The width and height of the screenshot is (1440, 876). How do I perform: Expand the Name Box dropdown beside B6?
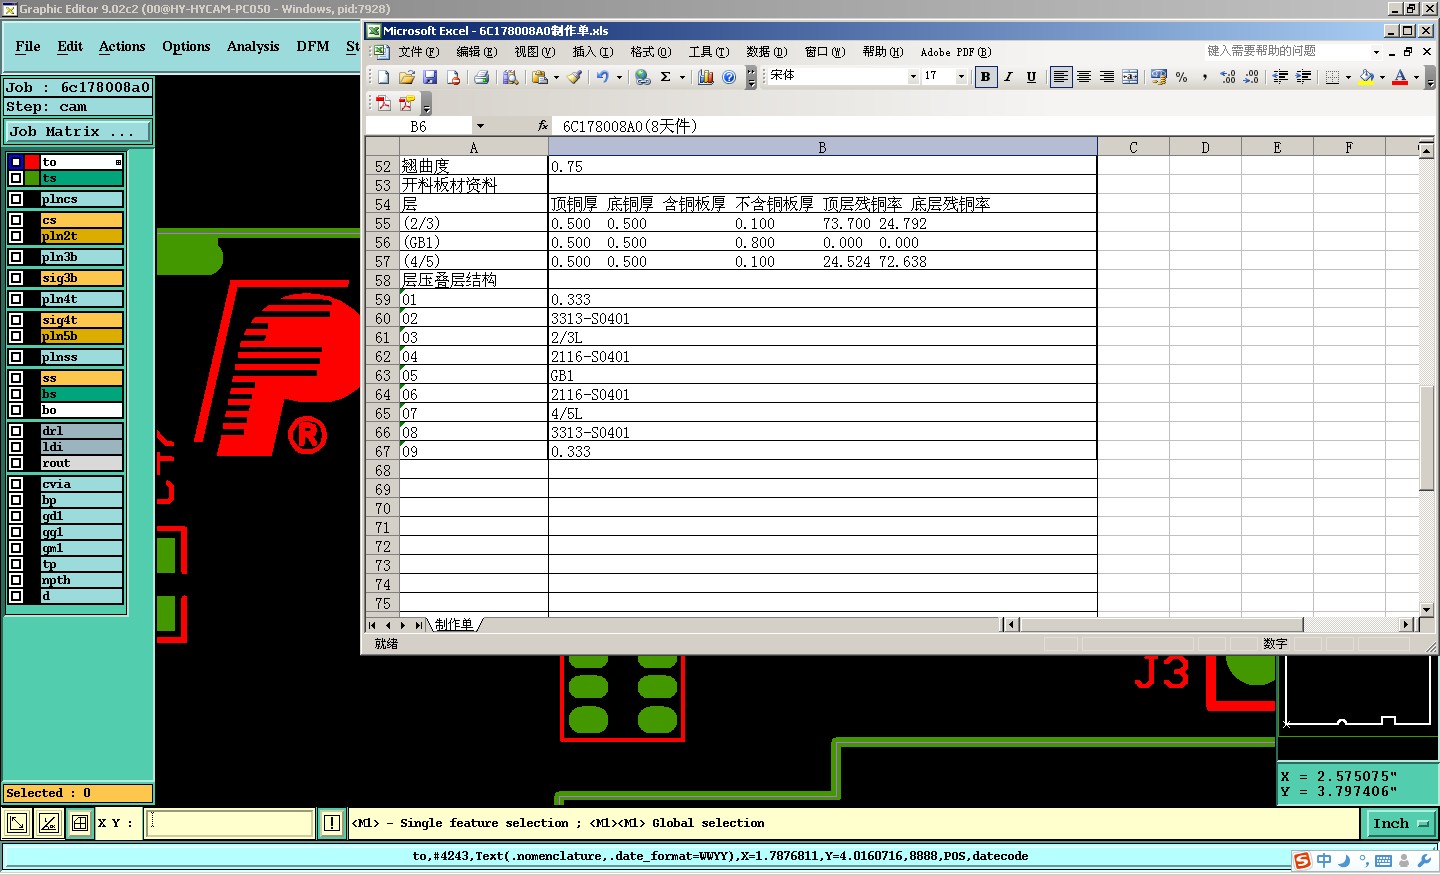(x=480, y=126)
